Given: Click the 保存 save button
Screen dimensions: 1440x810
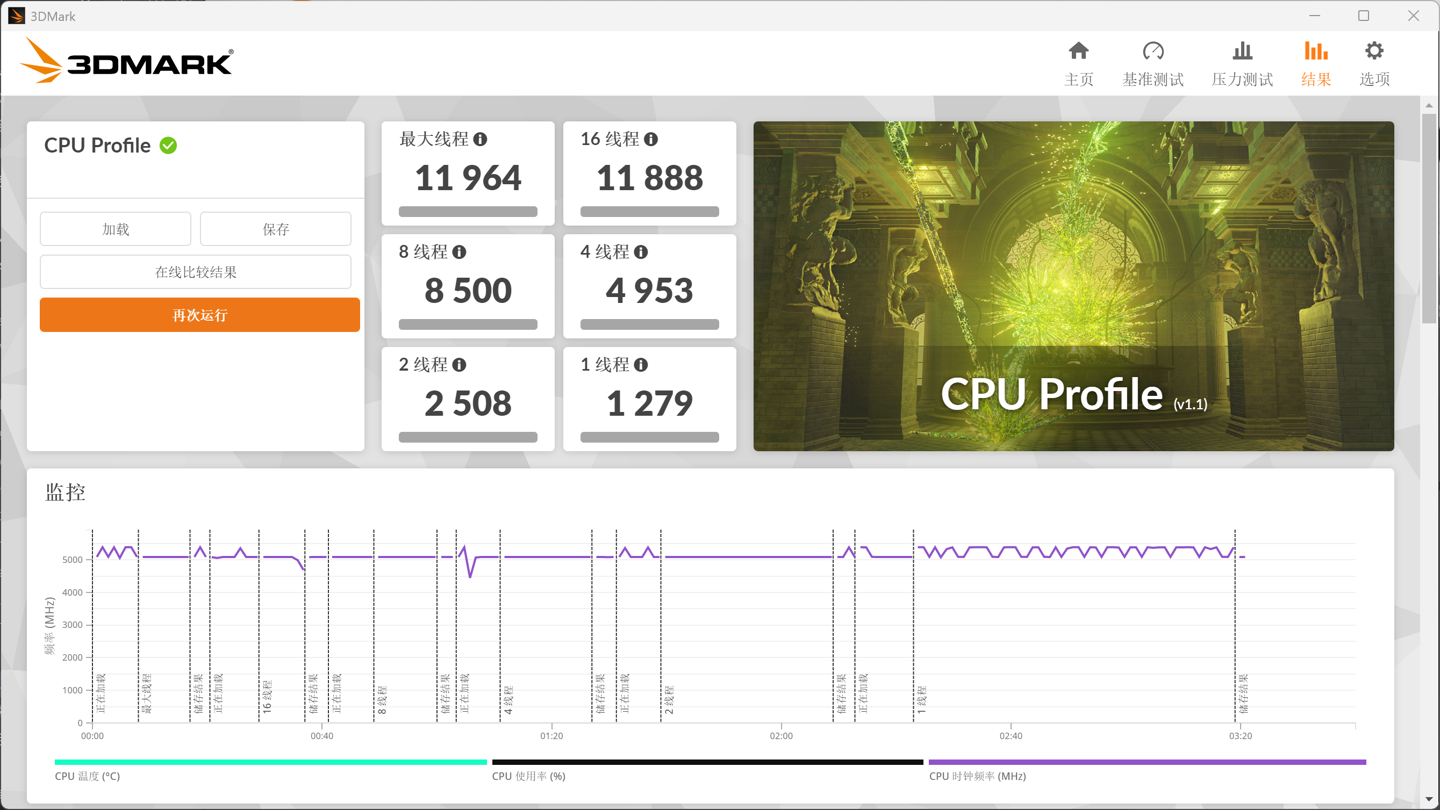Looking at the screenshot, I should pos(276,229).
